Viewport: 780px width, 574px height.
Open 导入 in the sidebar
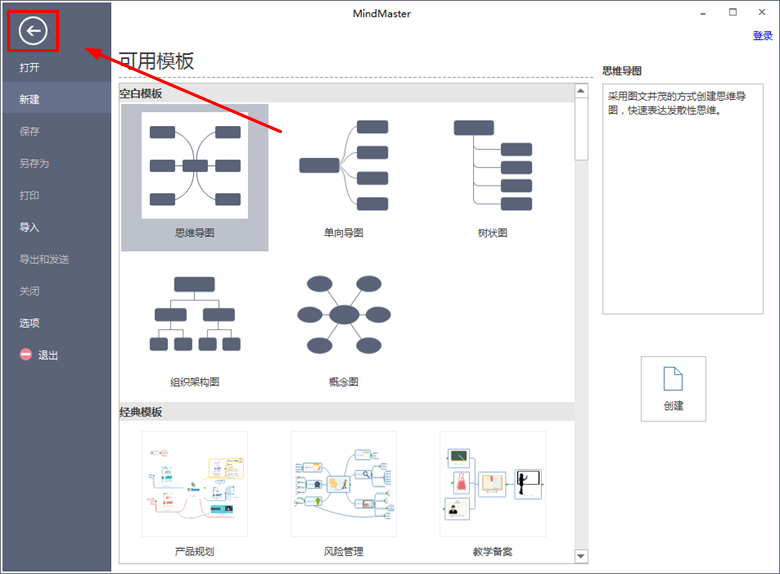(29, 227)
